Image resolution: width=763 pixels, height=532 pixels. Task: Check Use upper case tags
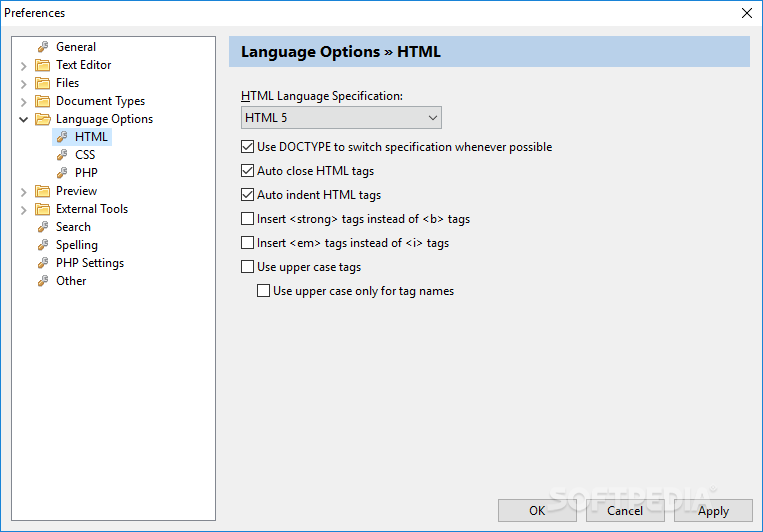pos(248,267)
